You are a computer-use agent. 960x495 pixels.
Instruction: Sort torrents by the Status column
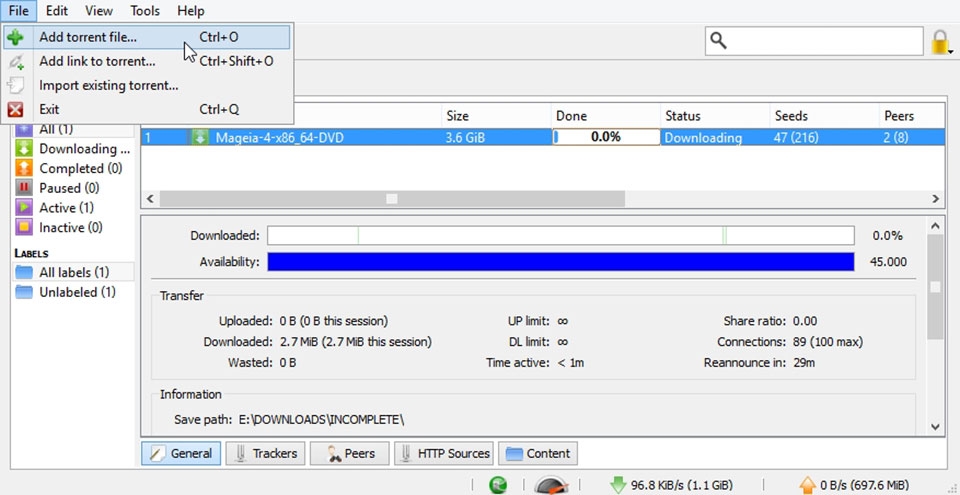pos(715,116)
